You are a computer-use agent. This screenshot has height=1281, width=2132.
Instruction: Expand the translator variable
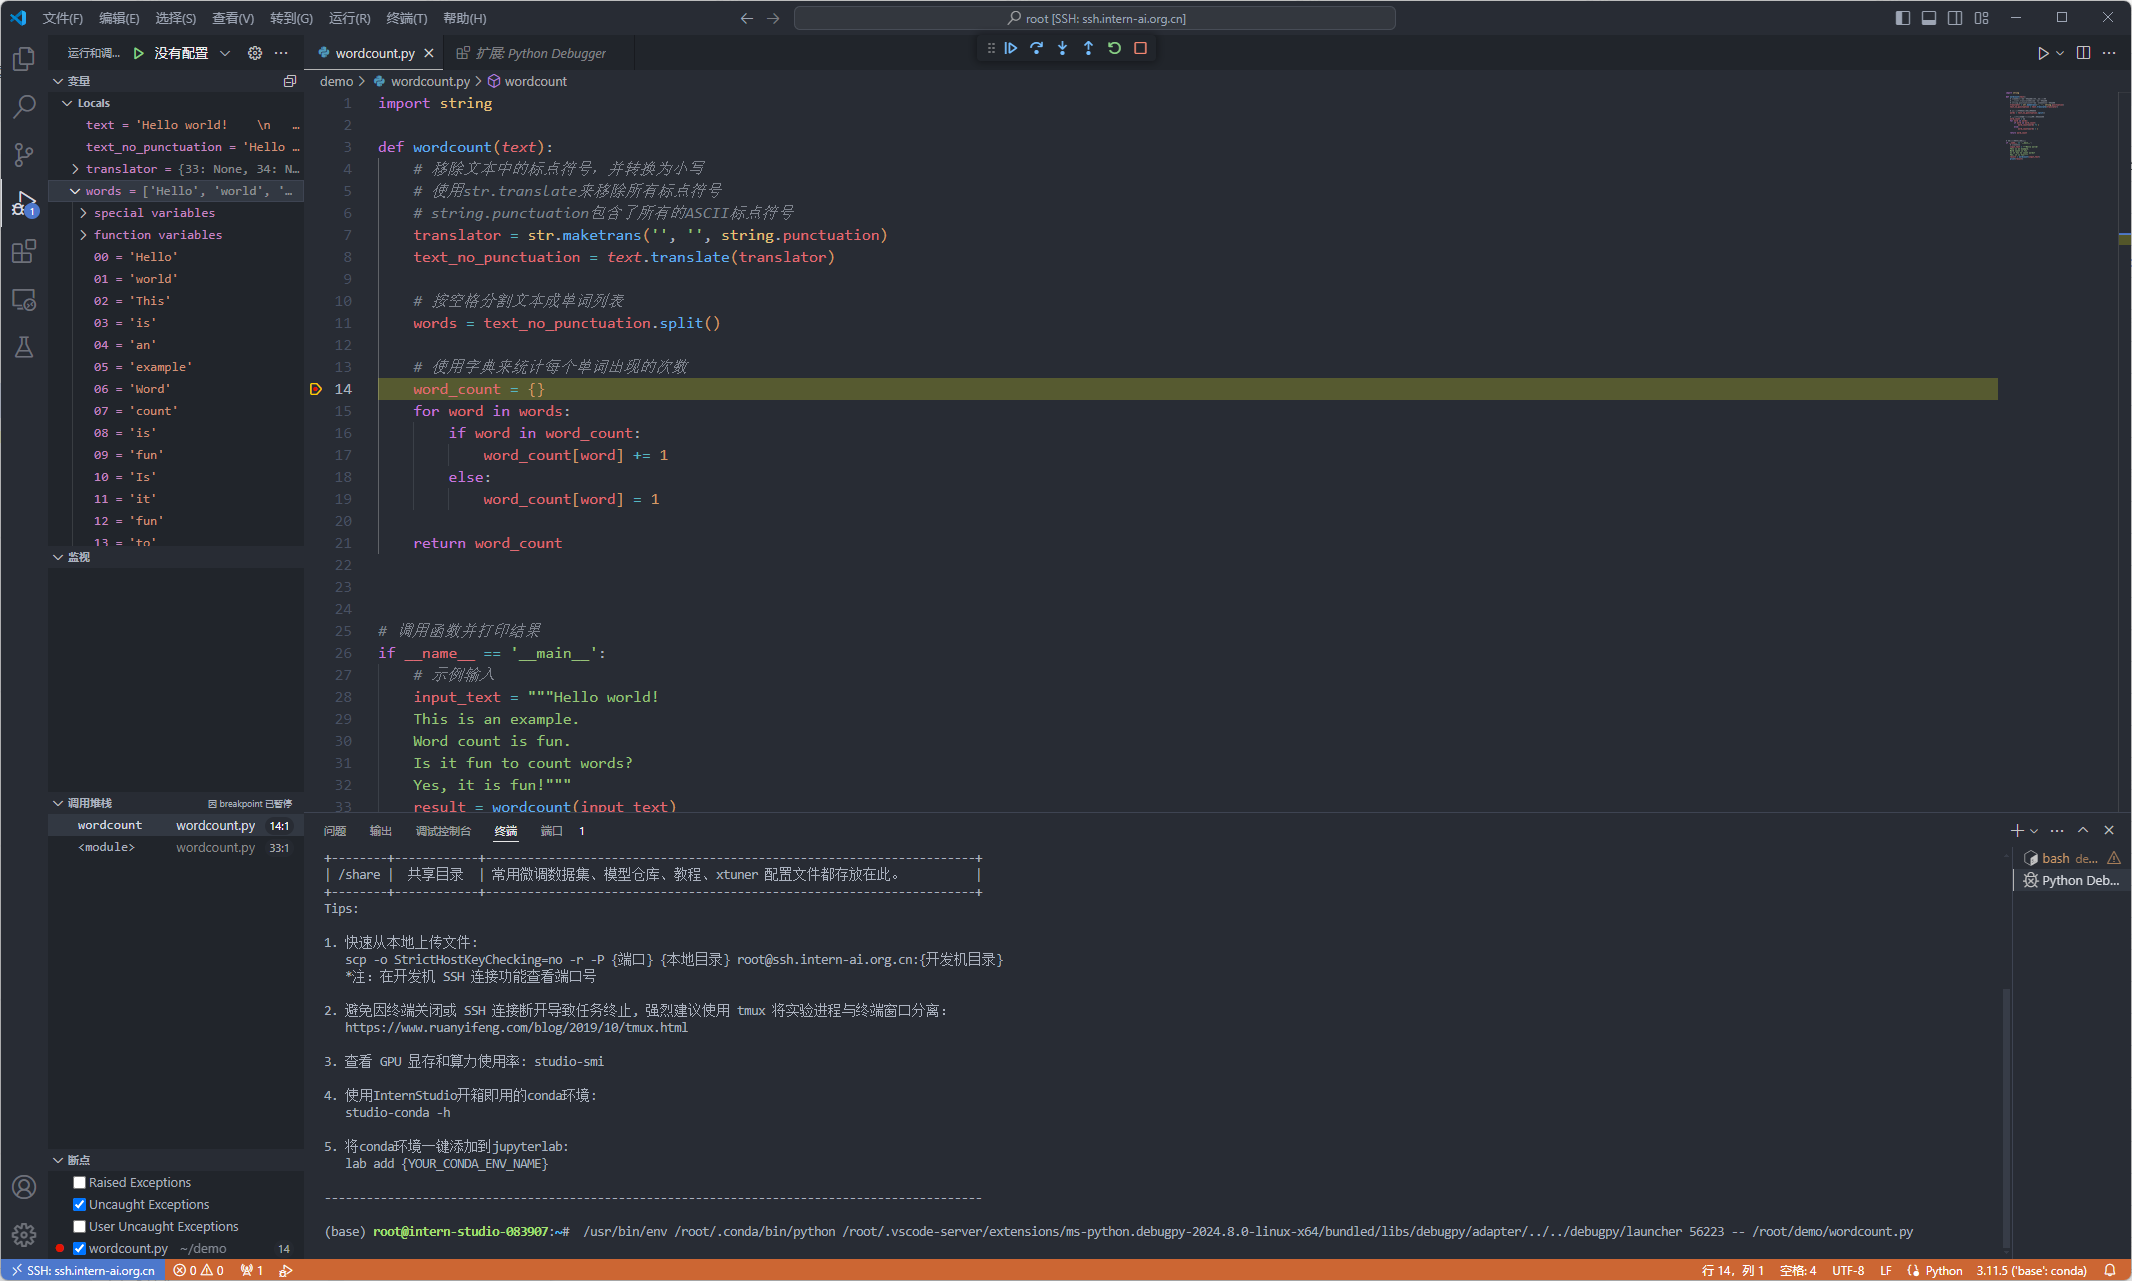[x=76, y=169]
